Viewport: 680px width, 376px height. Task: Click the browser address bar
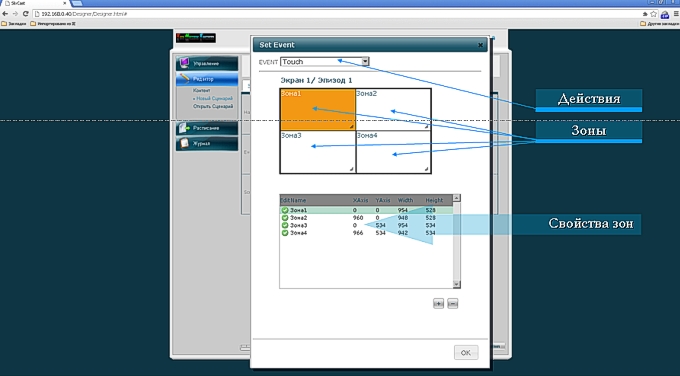click(x=338, y=14)
